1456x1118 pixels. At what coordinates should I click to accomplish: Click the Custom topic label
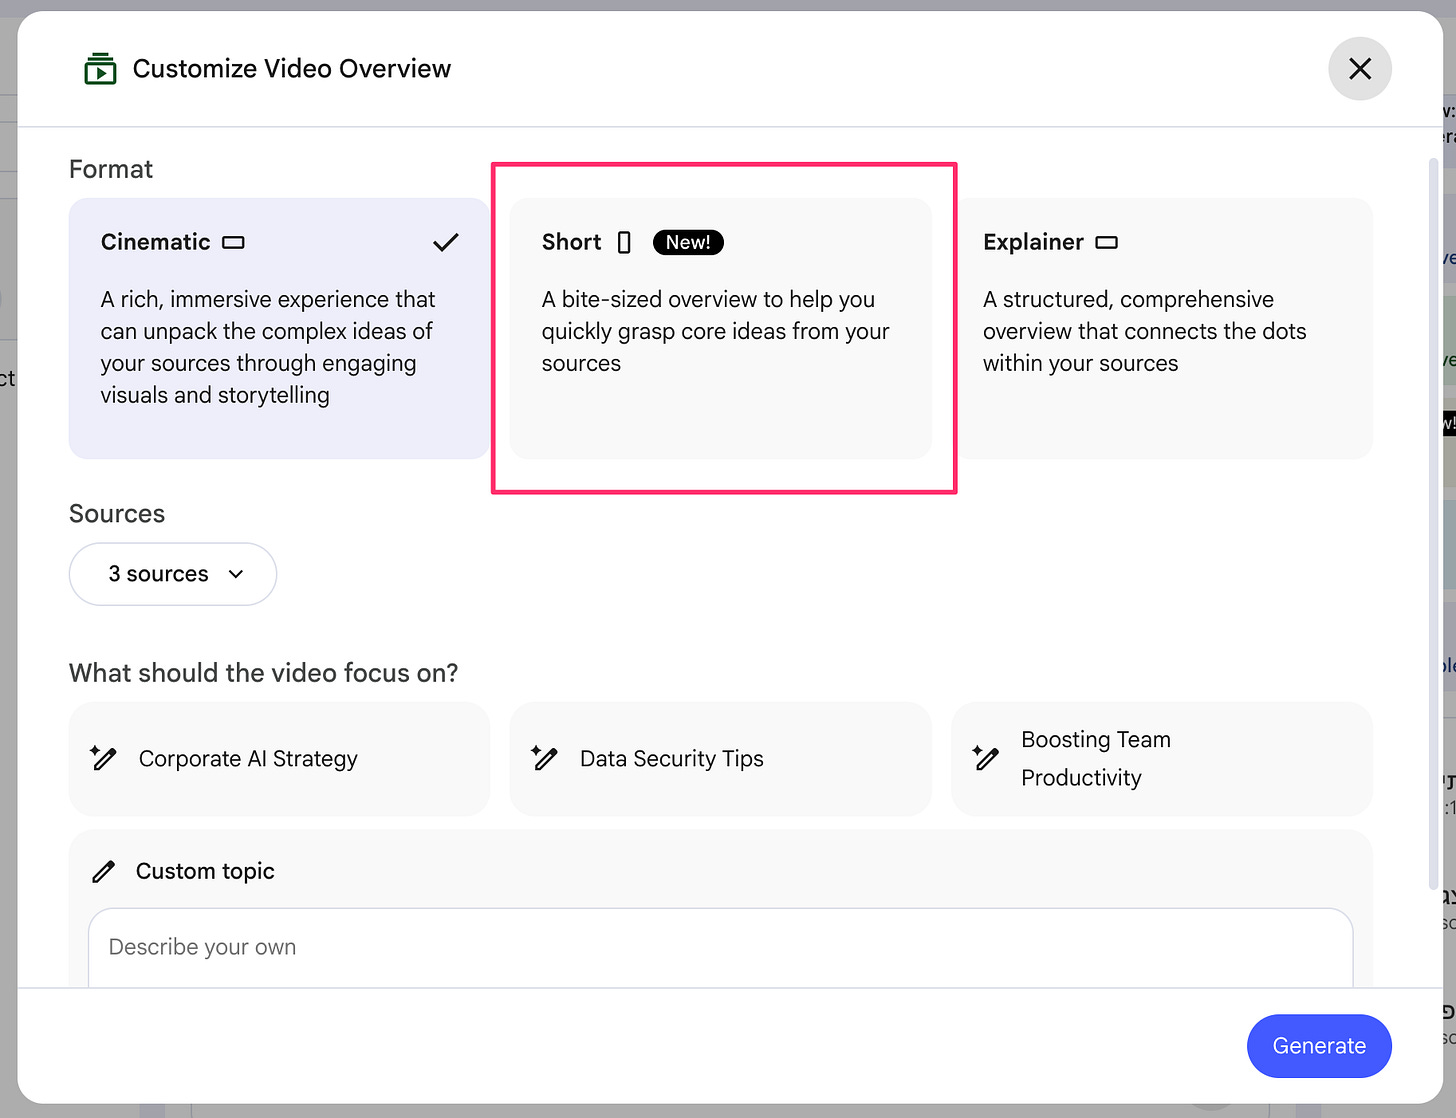coord(205,871)
